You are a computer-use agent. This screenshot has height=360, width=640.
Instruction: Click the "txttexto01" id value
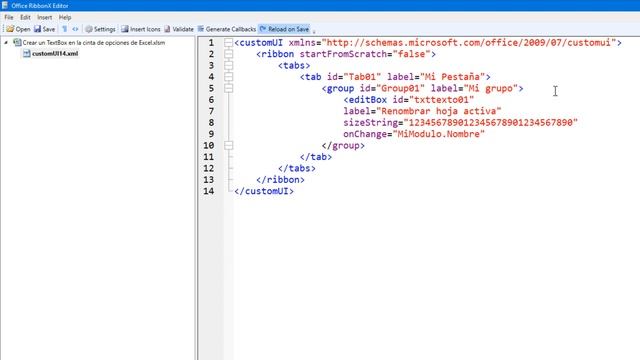[x=441, y=100]
